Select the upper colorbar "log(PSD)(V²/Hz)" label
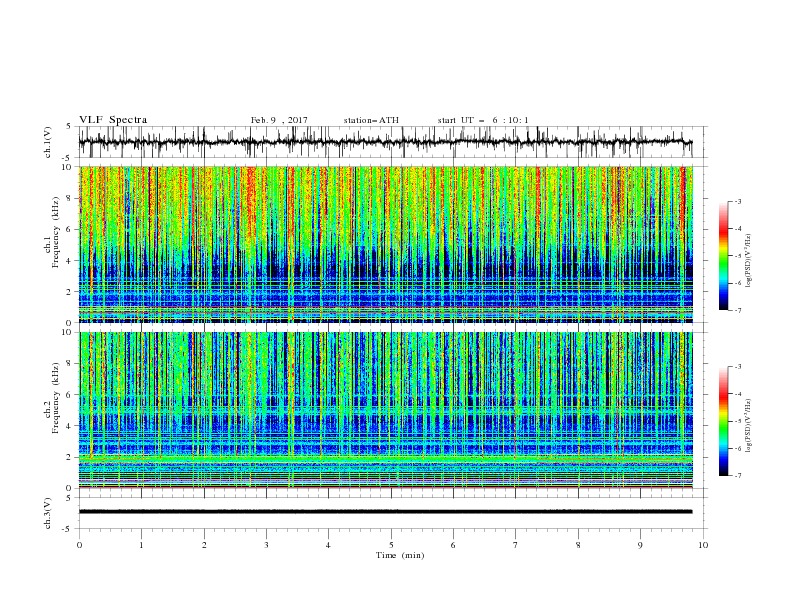 749,261
